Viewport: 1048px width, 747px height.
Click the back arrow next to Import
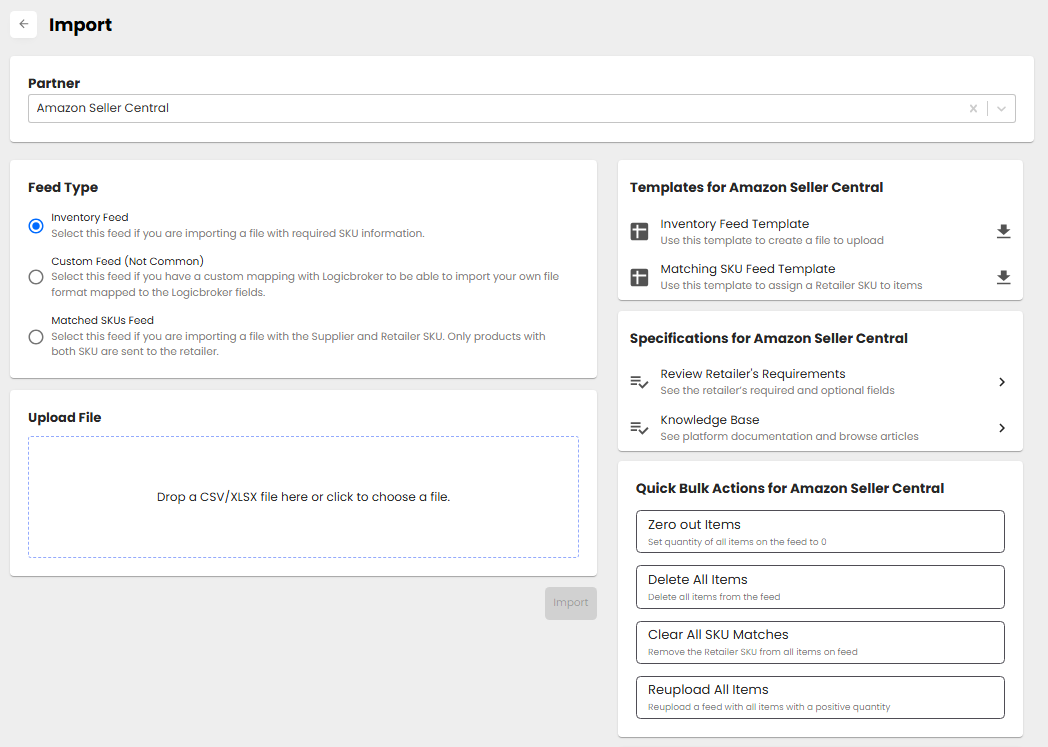[24, 25]
